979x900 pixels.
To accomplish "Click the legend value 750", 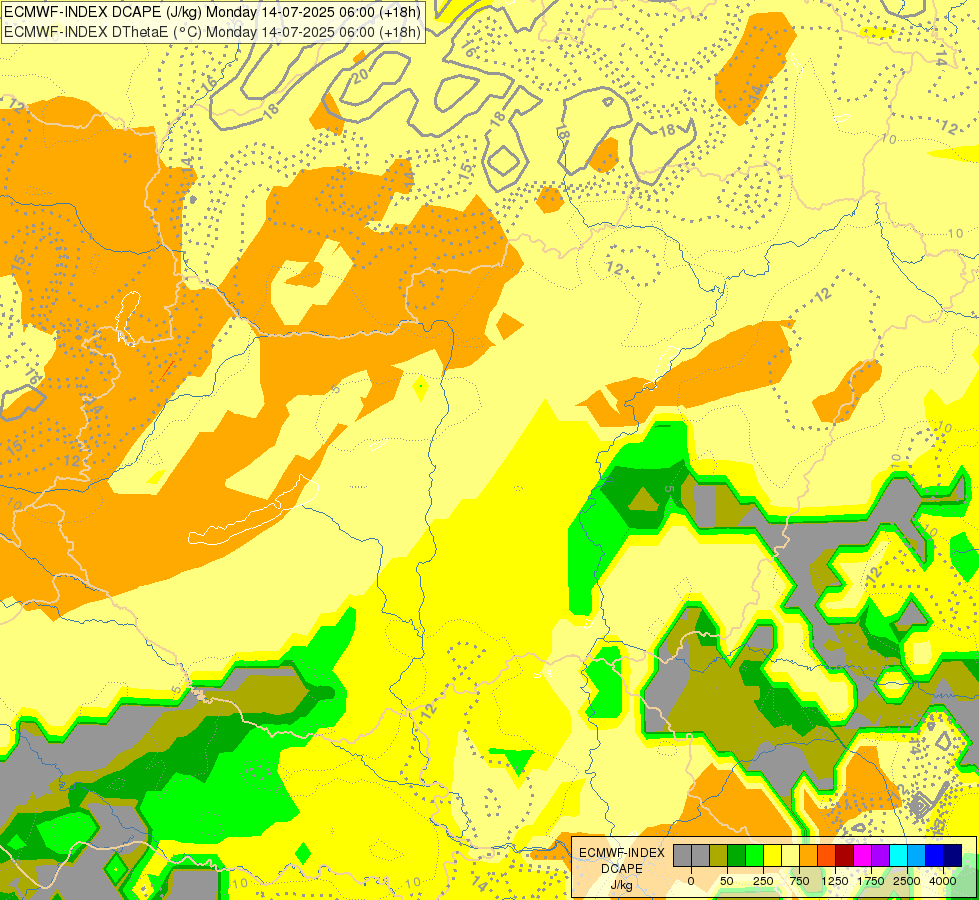I will pyautogui.click(x=799, y=881).
